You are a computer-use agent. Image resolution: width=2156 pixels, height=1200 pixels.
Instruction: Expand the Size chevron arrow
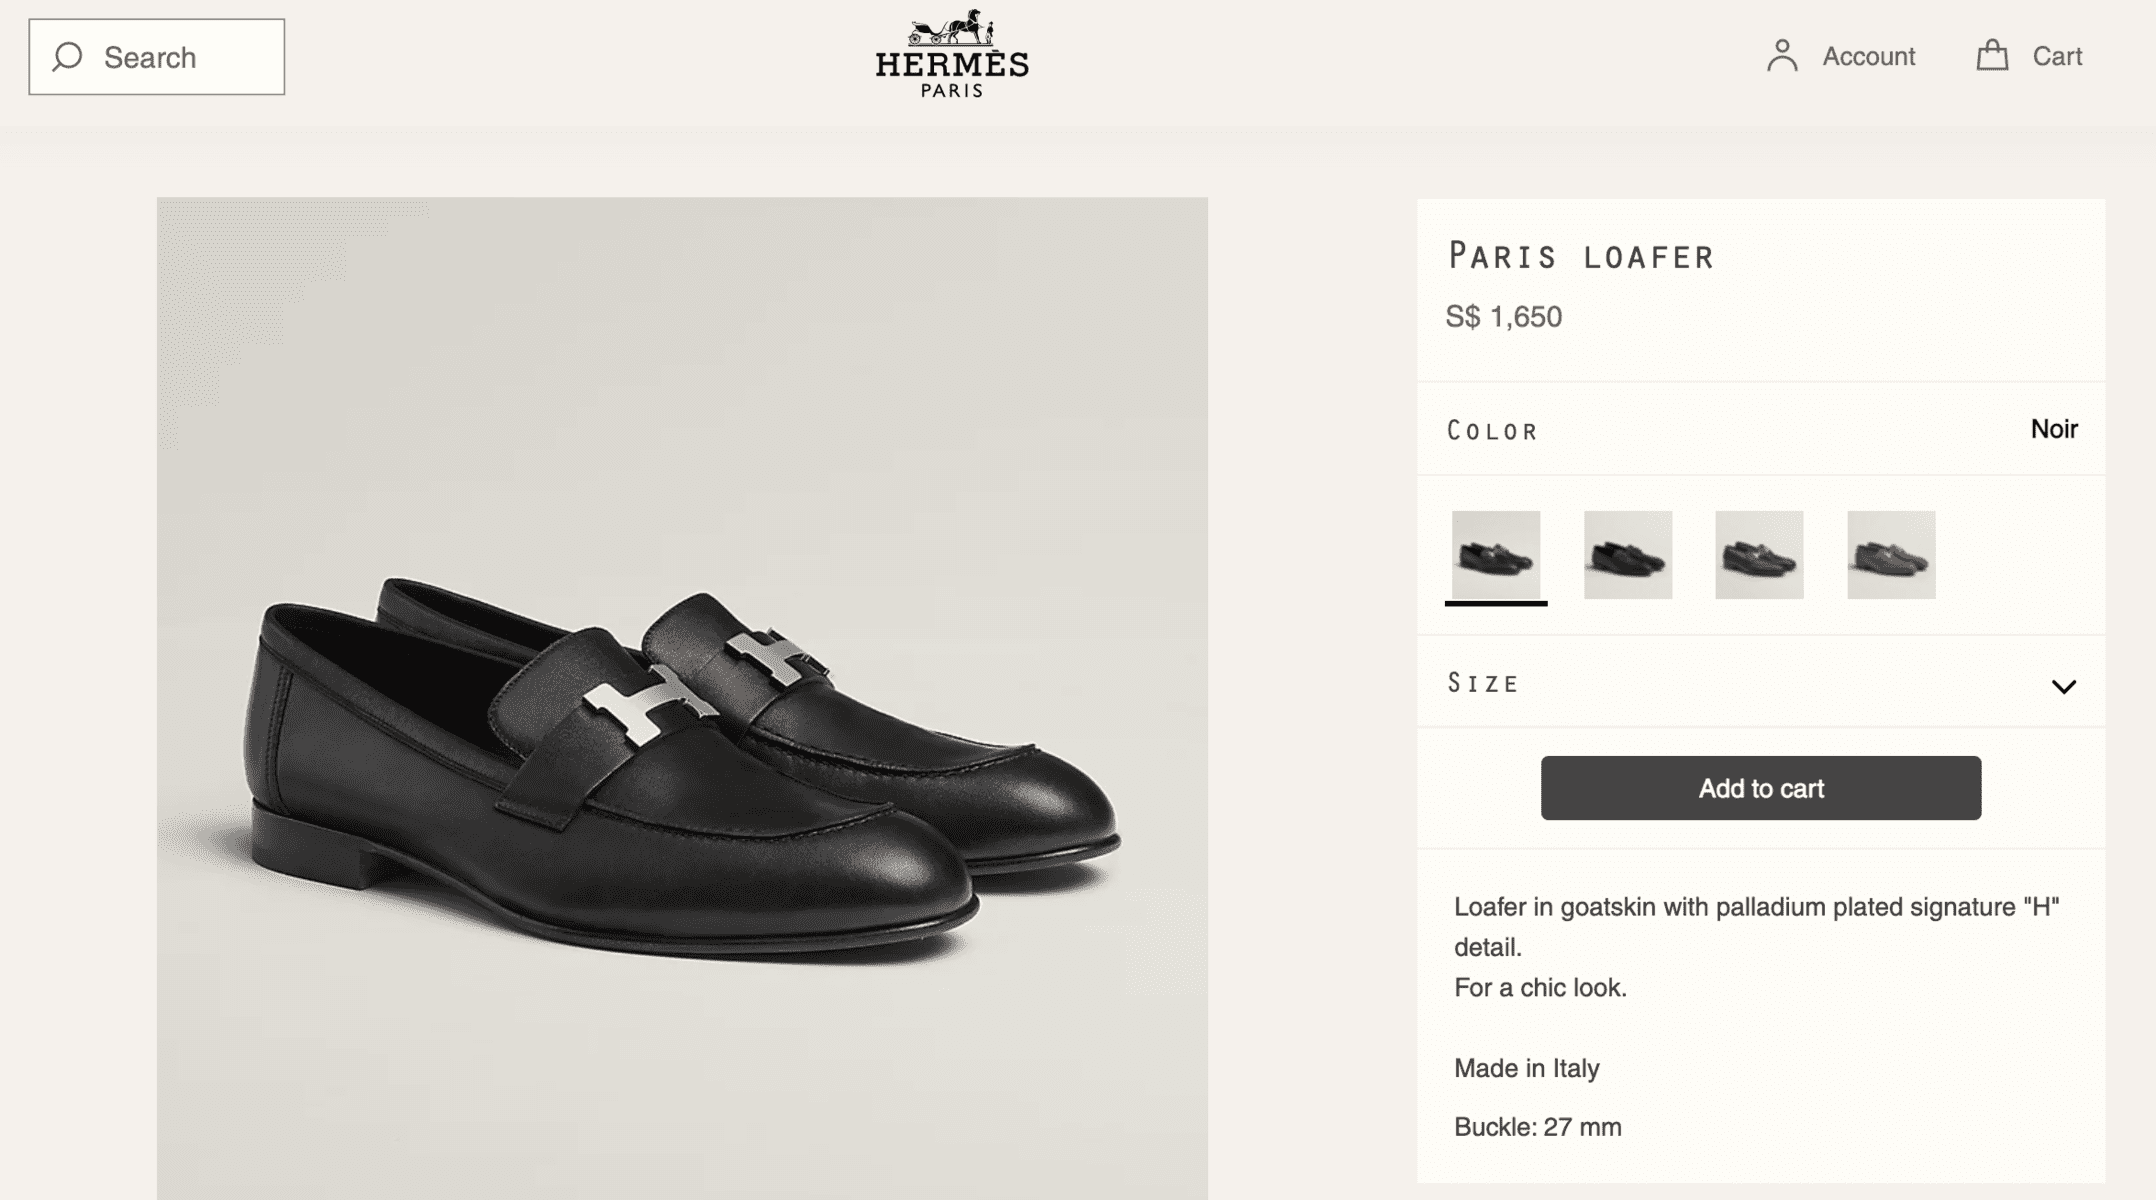click(x=2064, y=686)
